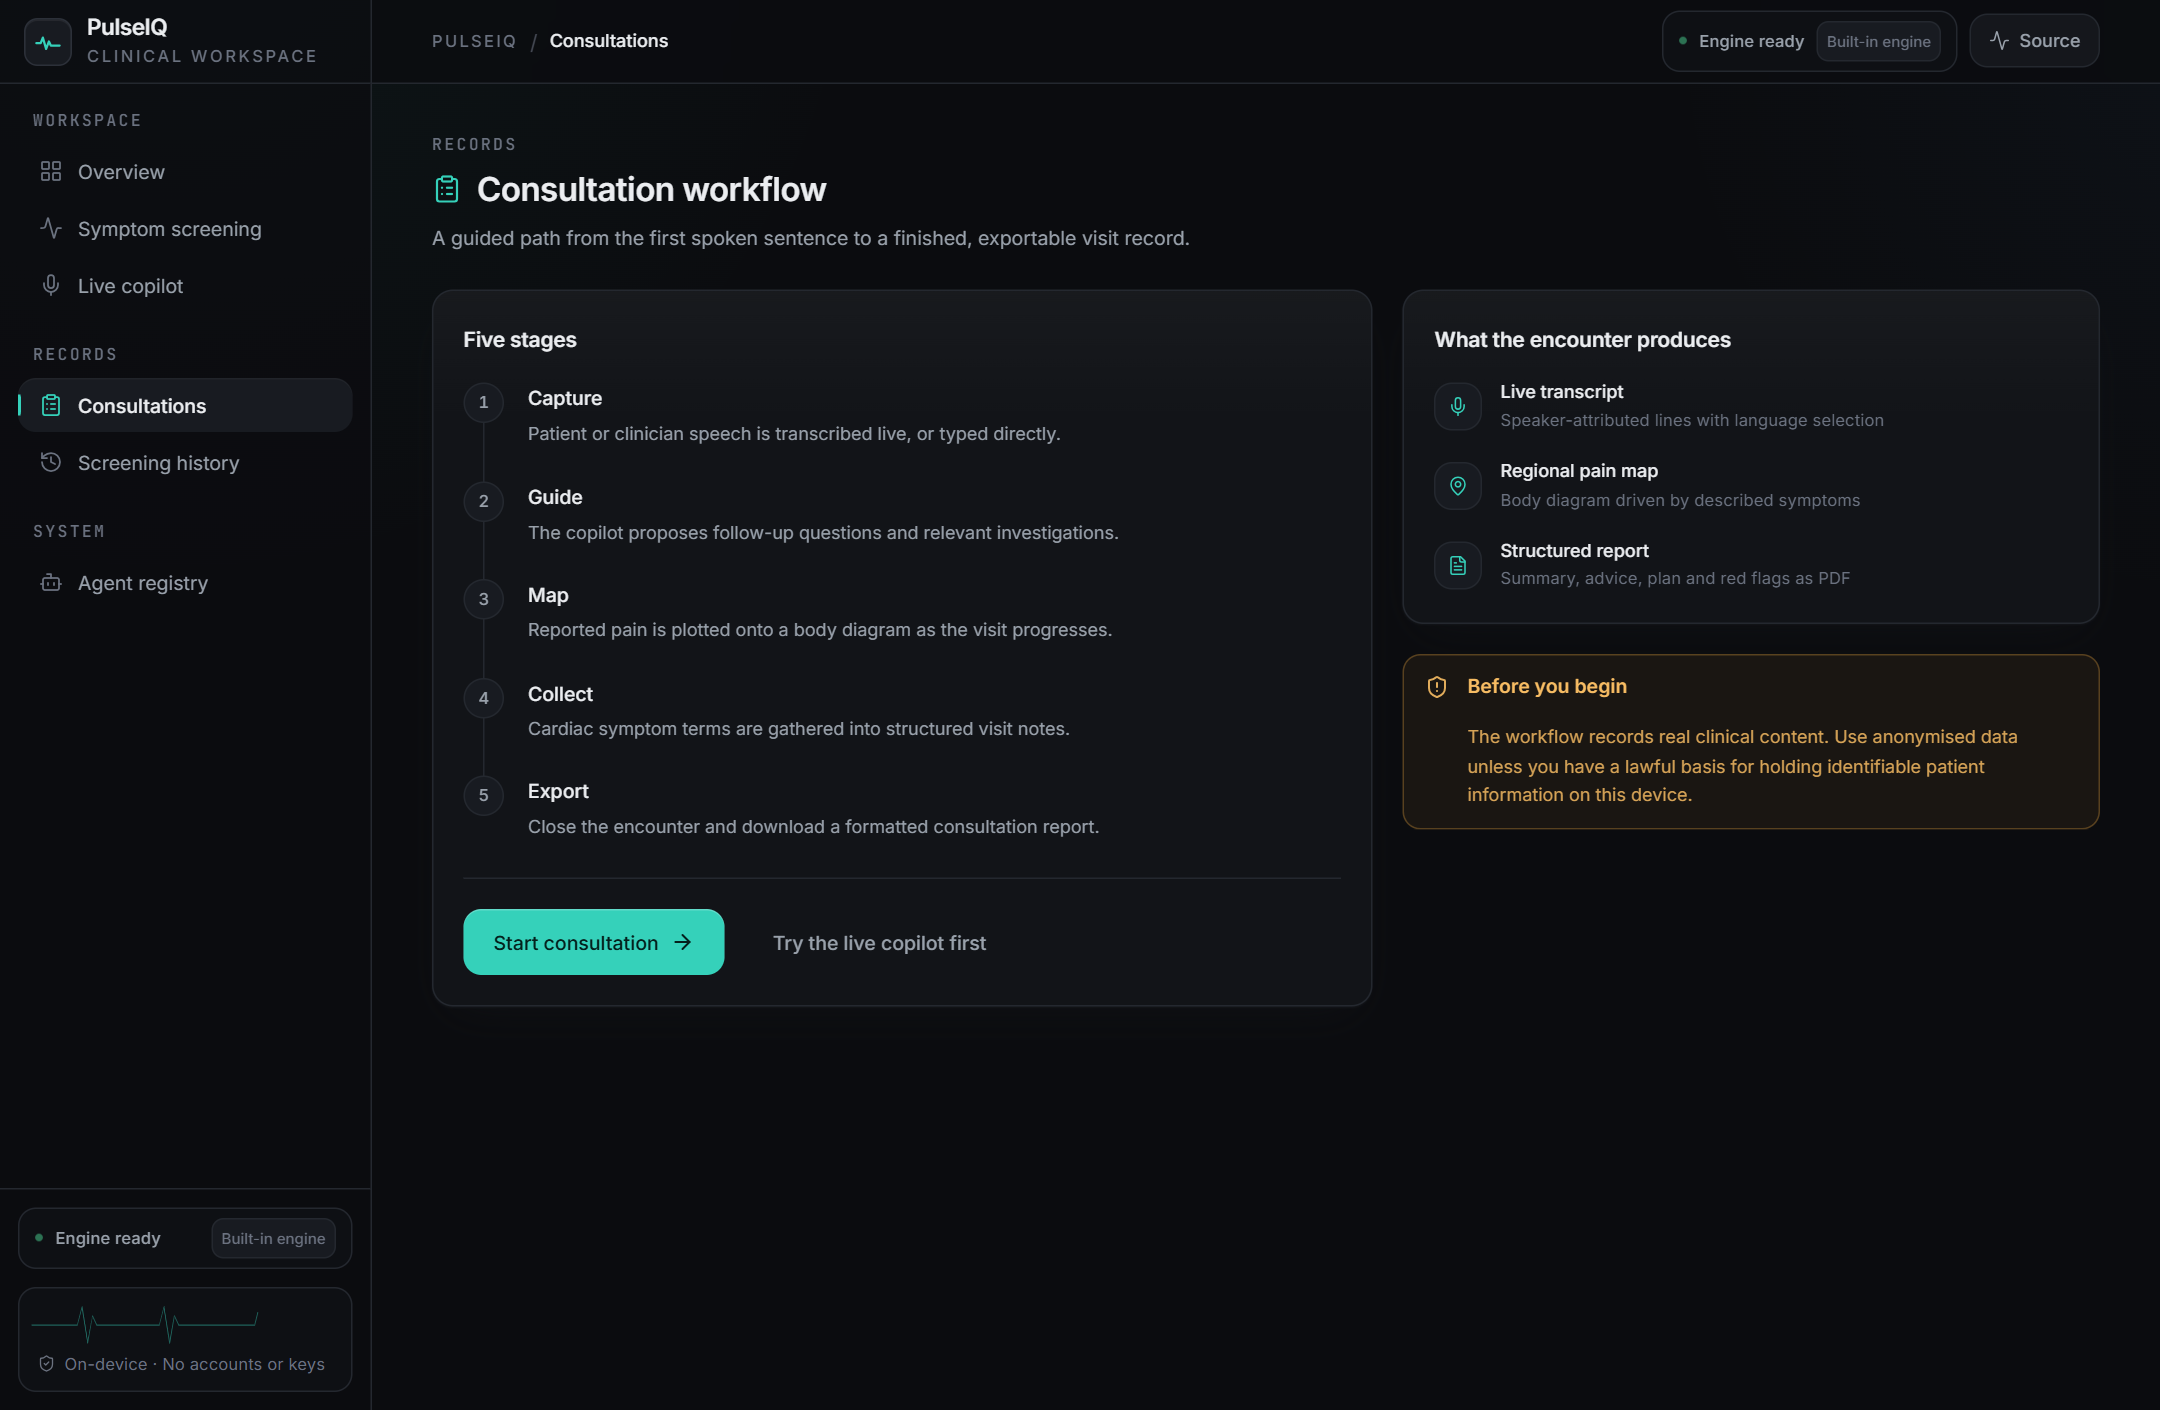Viewport: 2160px width, 1410px height.
Task: Click the Symptom screening pulse icon
Action: [x=51, y=228]
